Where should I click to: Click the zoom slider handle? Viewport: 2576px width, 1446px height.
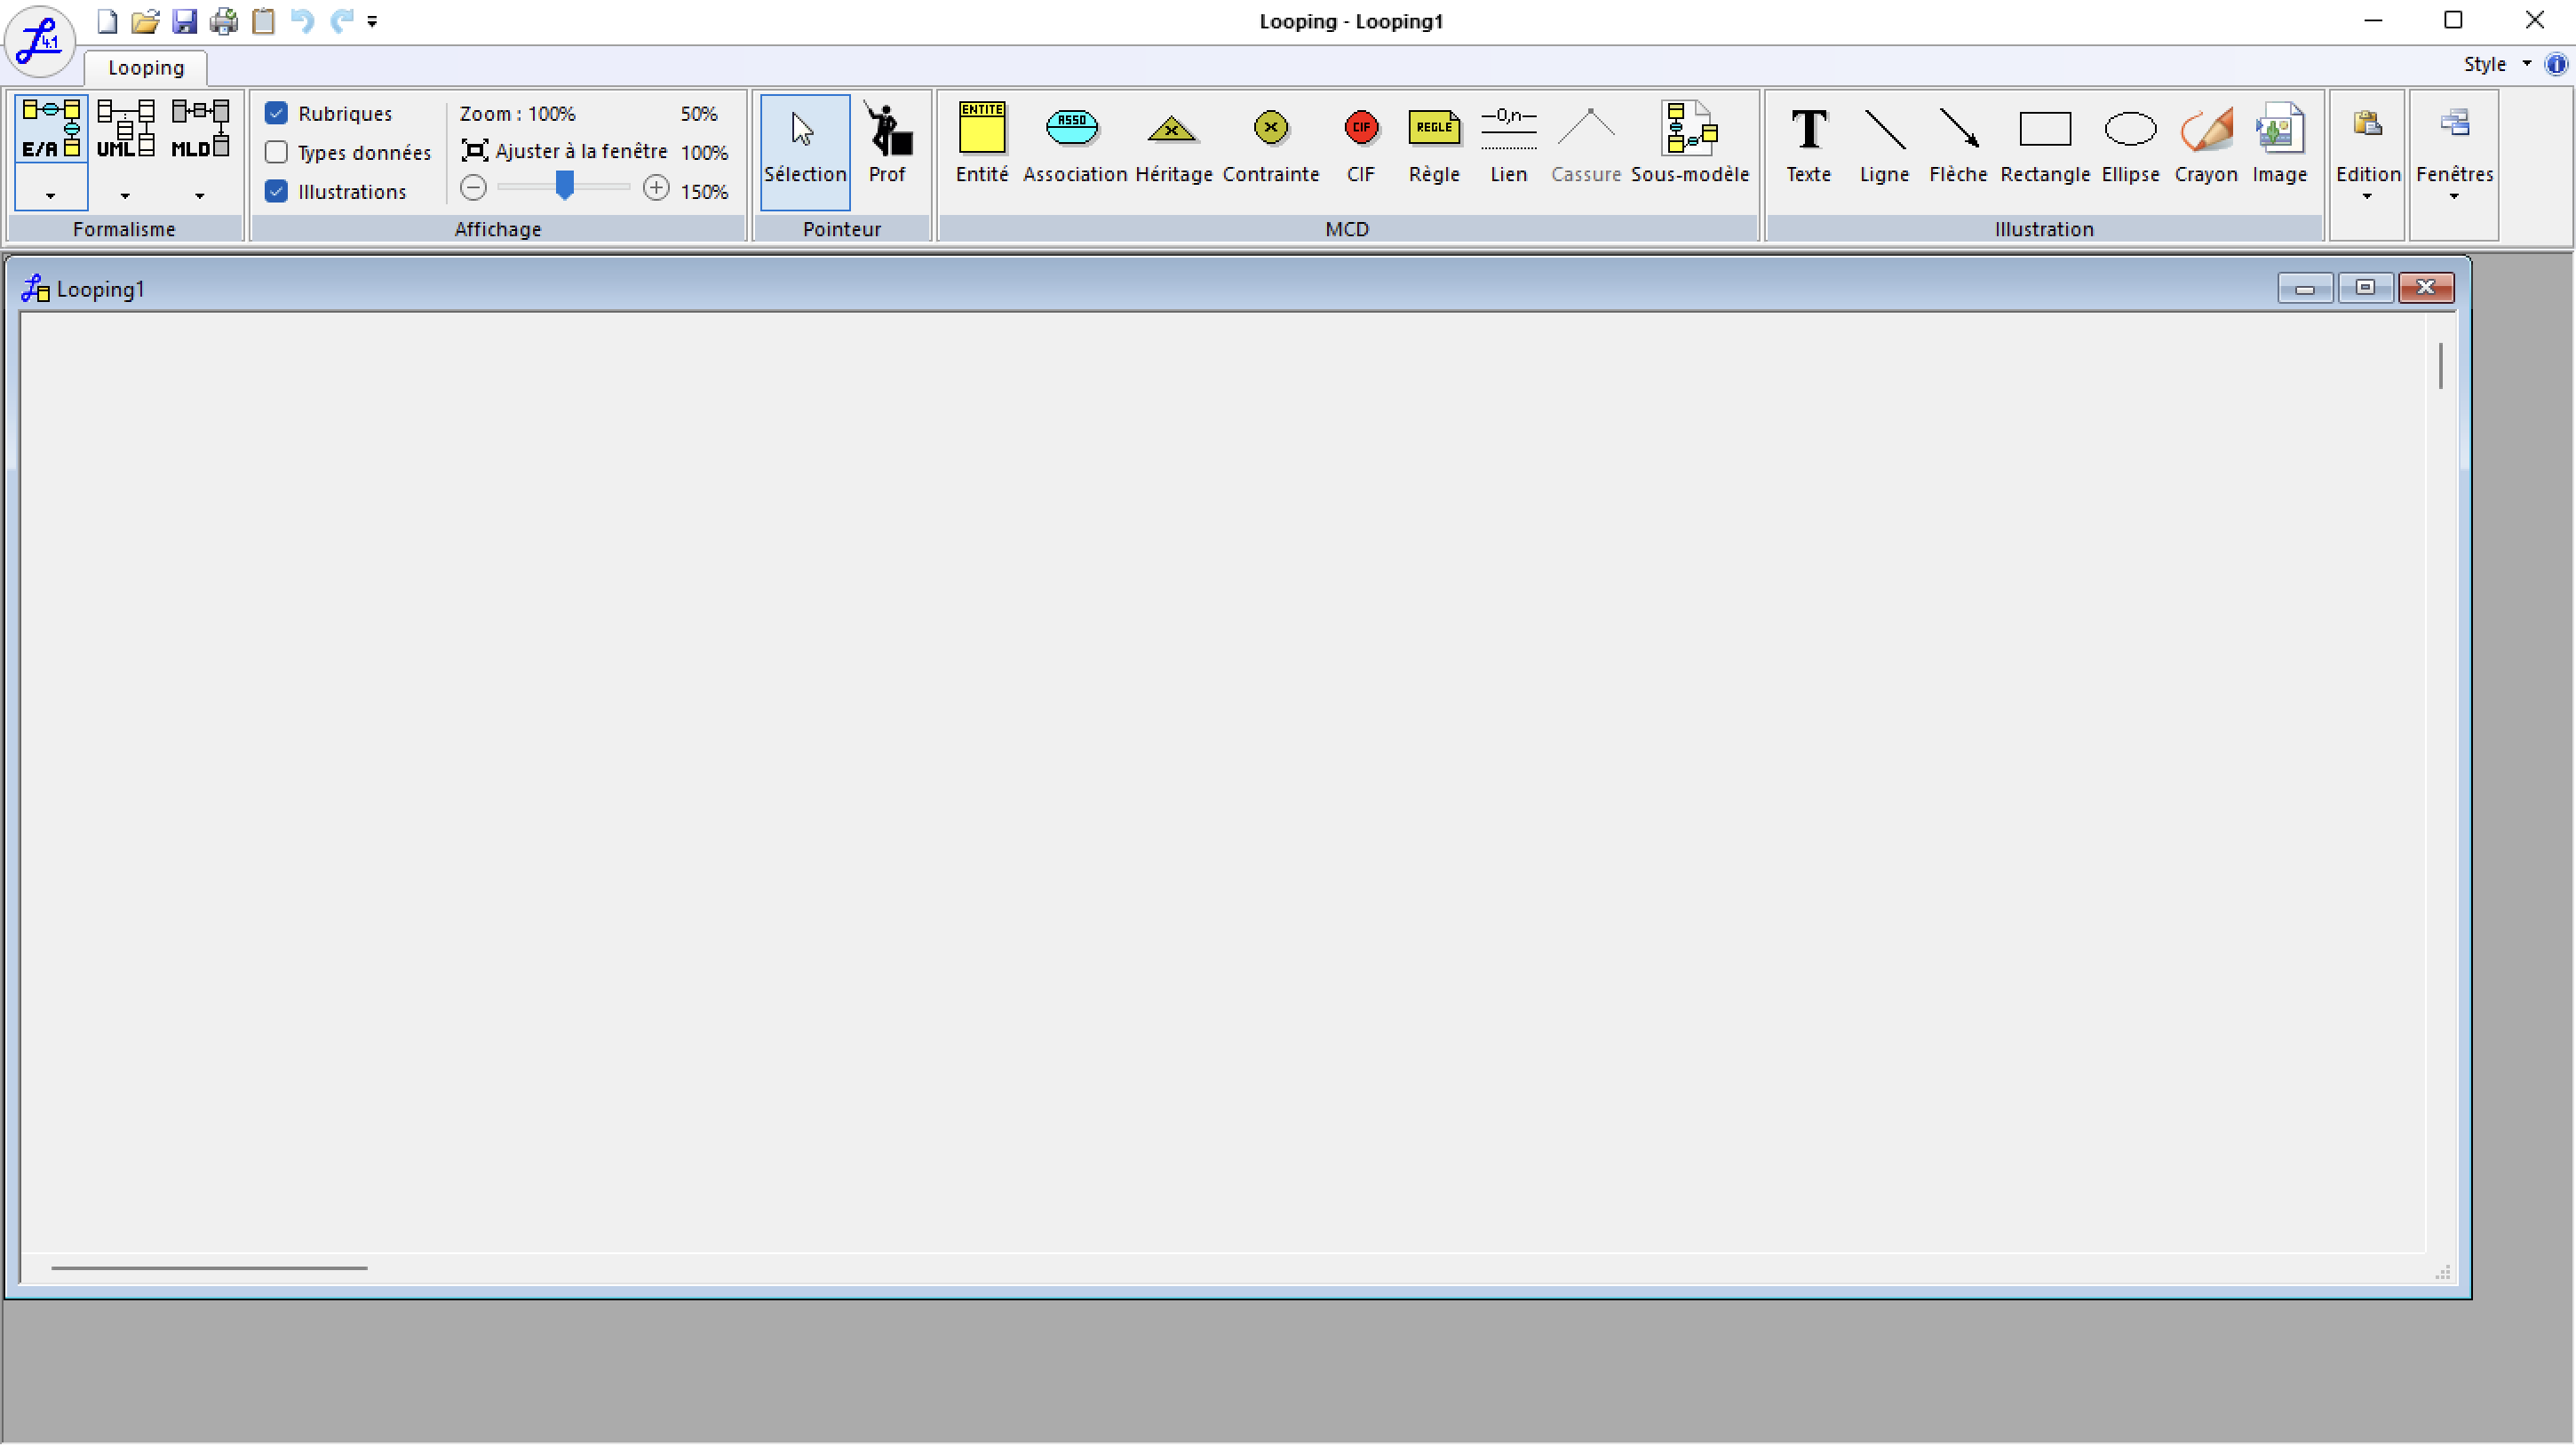click(565, 186)
